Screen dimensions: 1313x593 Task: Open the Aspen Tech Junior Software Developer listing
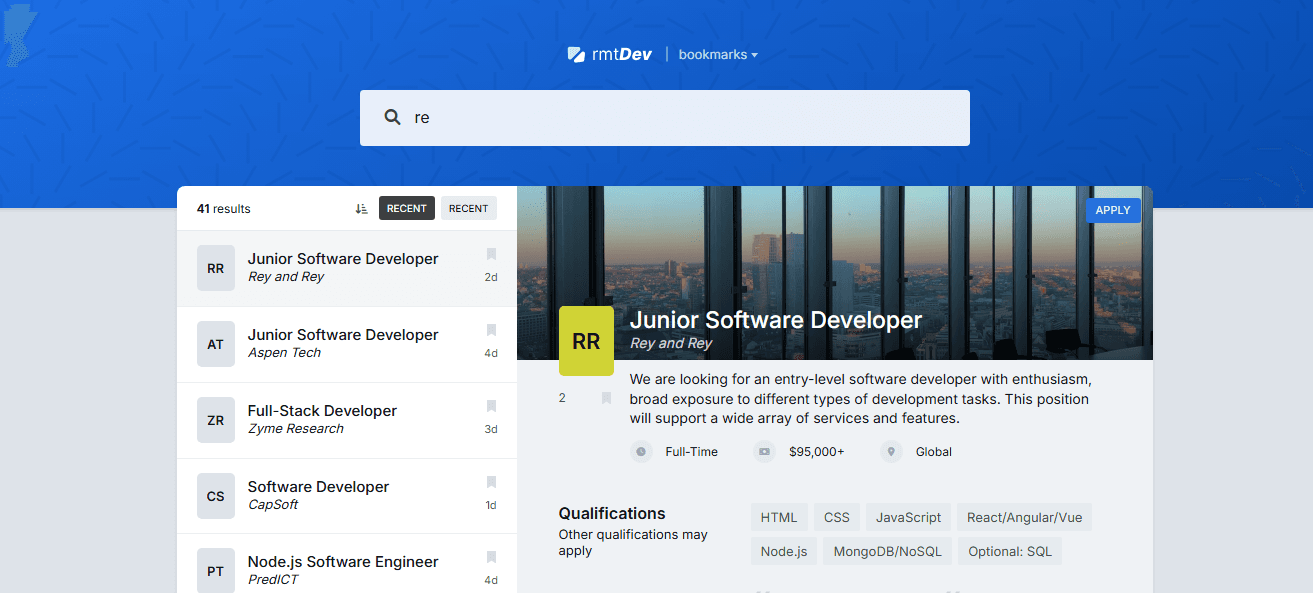[x=347, y=344]
